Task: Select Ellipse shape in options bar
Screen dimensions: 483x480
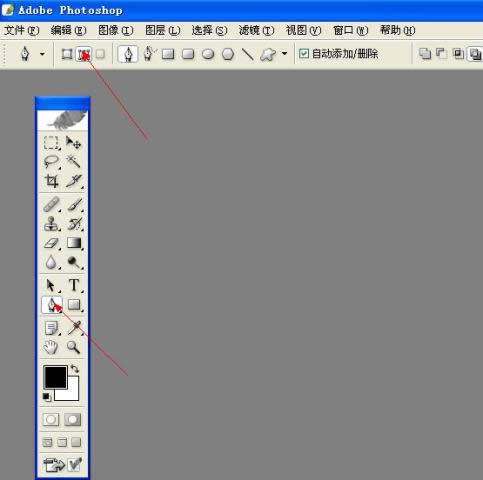Action: tap(208, 54)
